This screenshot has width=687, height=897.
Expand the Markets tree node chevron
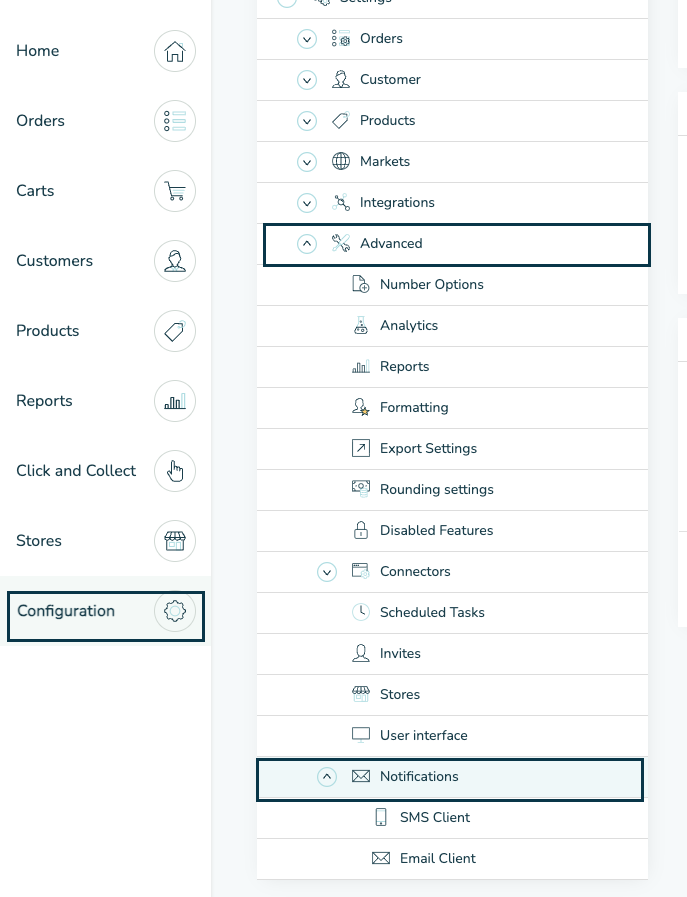(x=307, y=162)
